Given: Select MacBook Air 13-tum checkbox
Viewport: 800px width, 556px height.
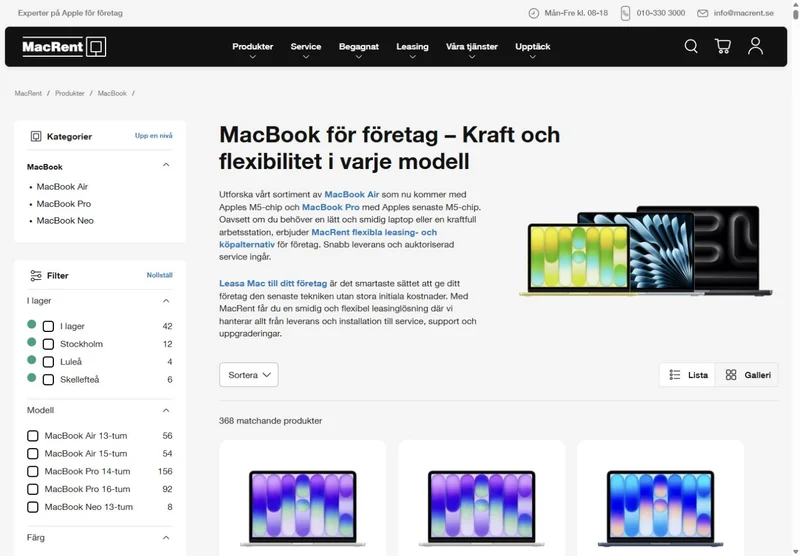Looking at the screenshot, I should pyautogui.click(x=33, y=436).
